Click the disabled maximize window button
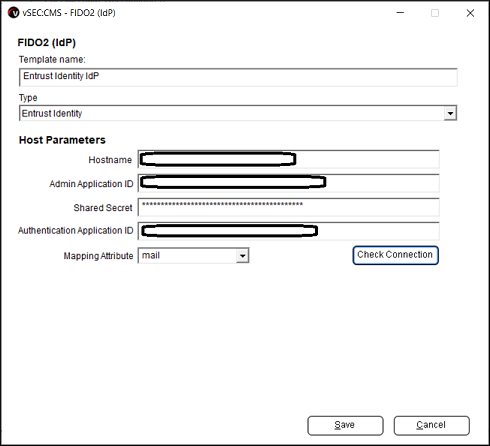The height and width of the screenshot is (446, 490). tap(435, 13)
